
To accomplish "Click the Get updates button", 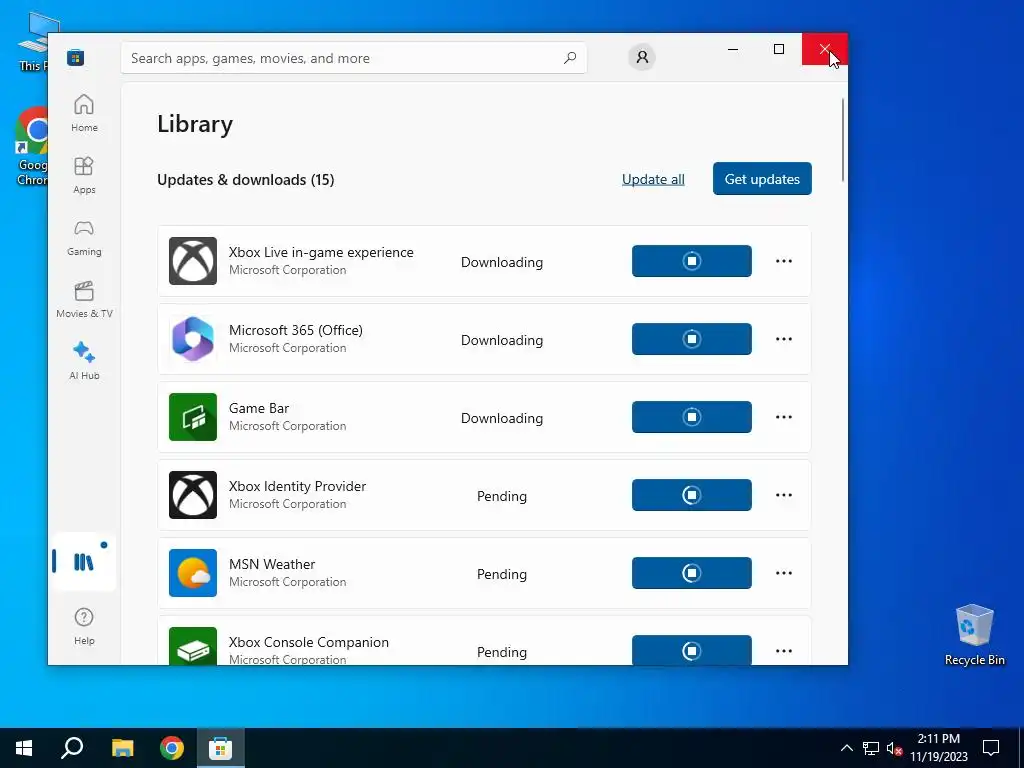I will point(762,179).
